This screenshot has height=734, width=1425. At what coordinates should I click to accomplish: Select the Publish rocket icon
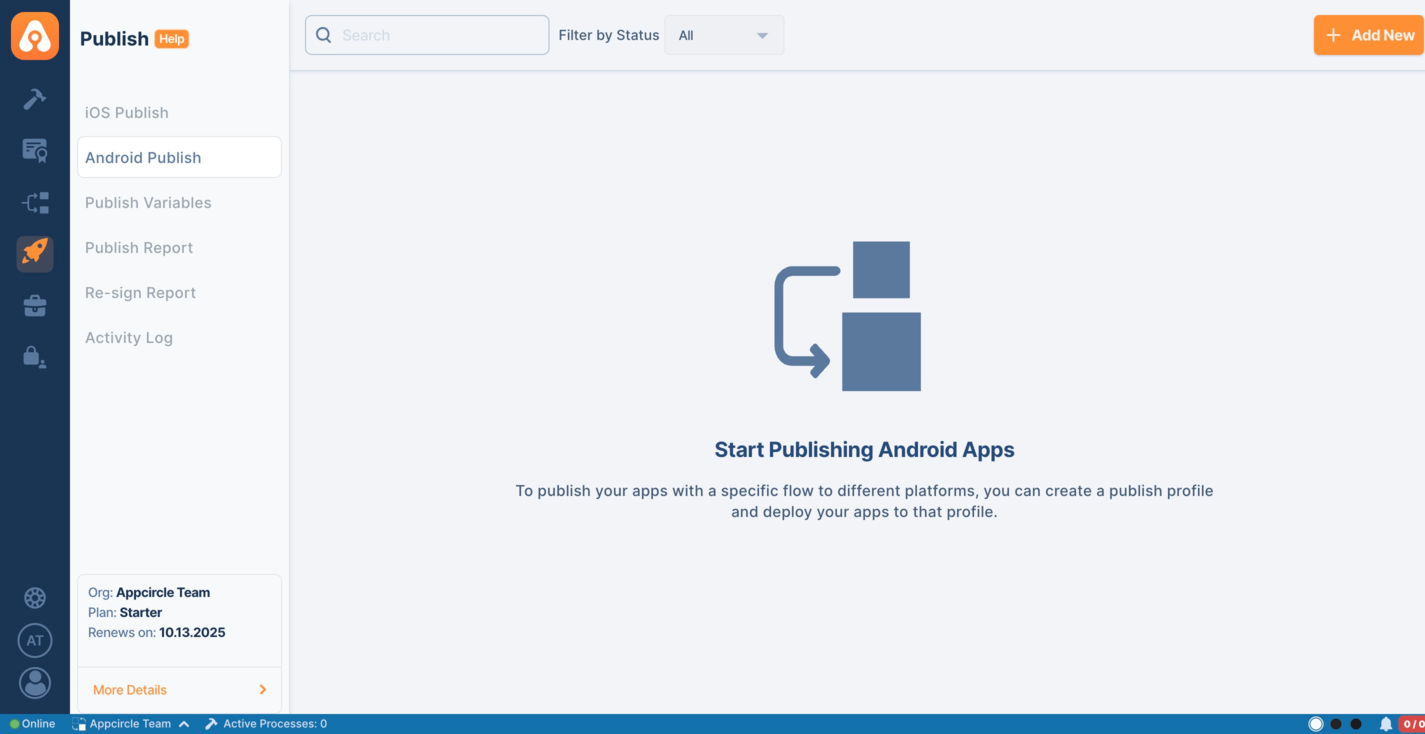point(35,253)
